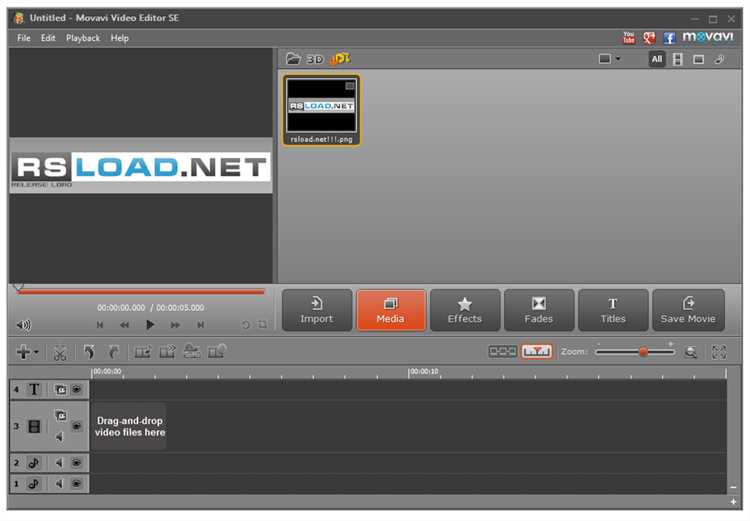This screenshot has height=521, width=750.
Task: Mute audio track 2 speaker toggle
Action: [x=59, y=463]
